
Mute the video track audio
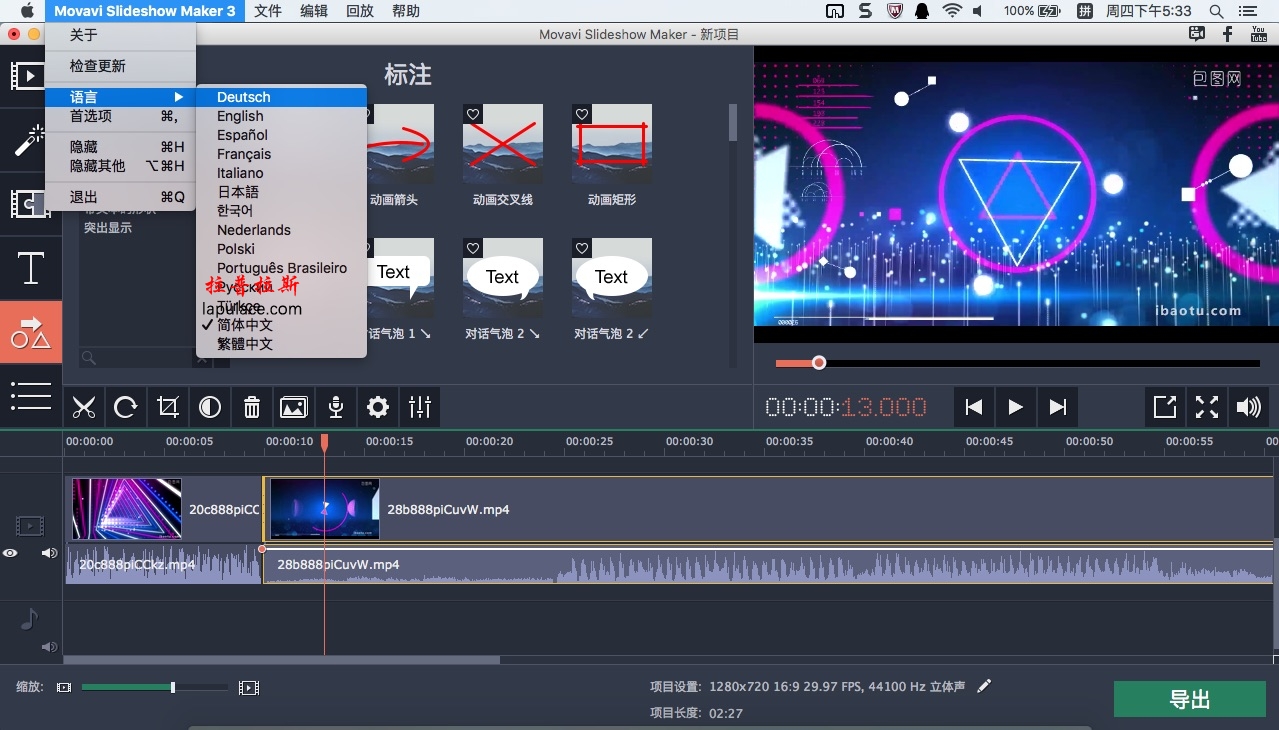tap(49, 553)
